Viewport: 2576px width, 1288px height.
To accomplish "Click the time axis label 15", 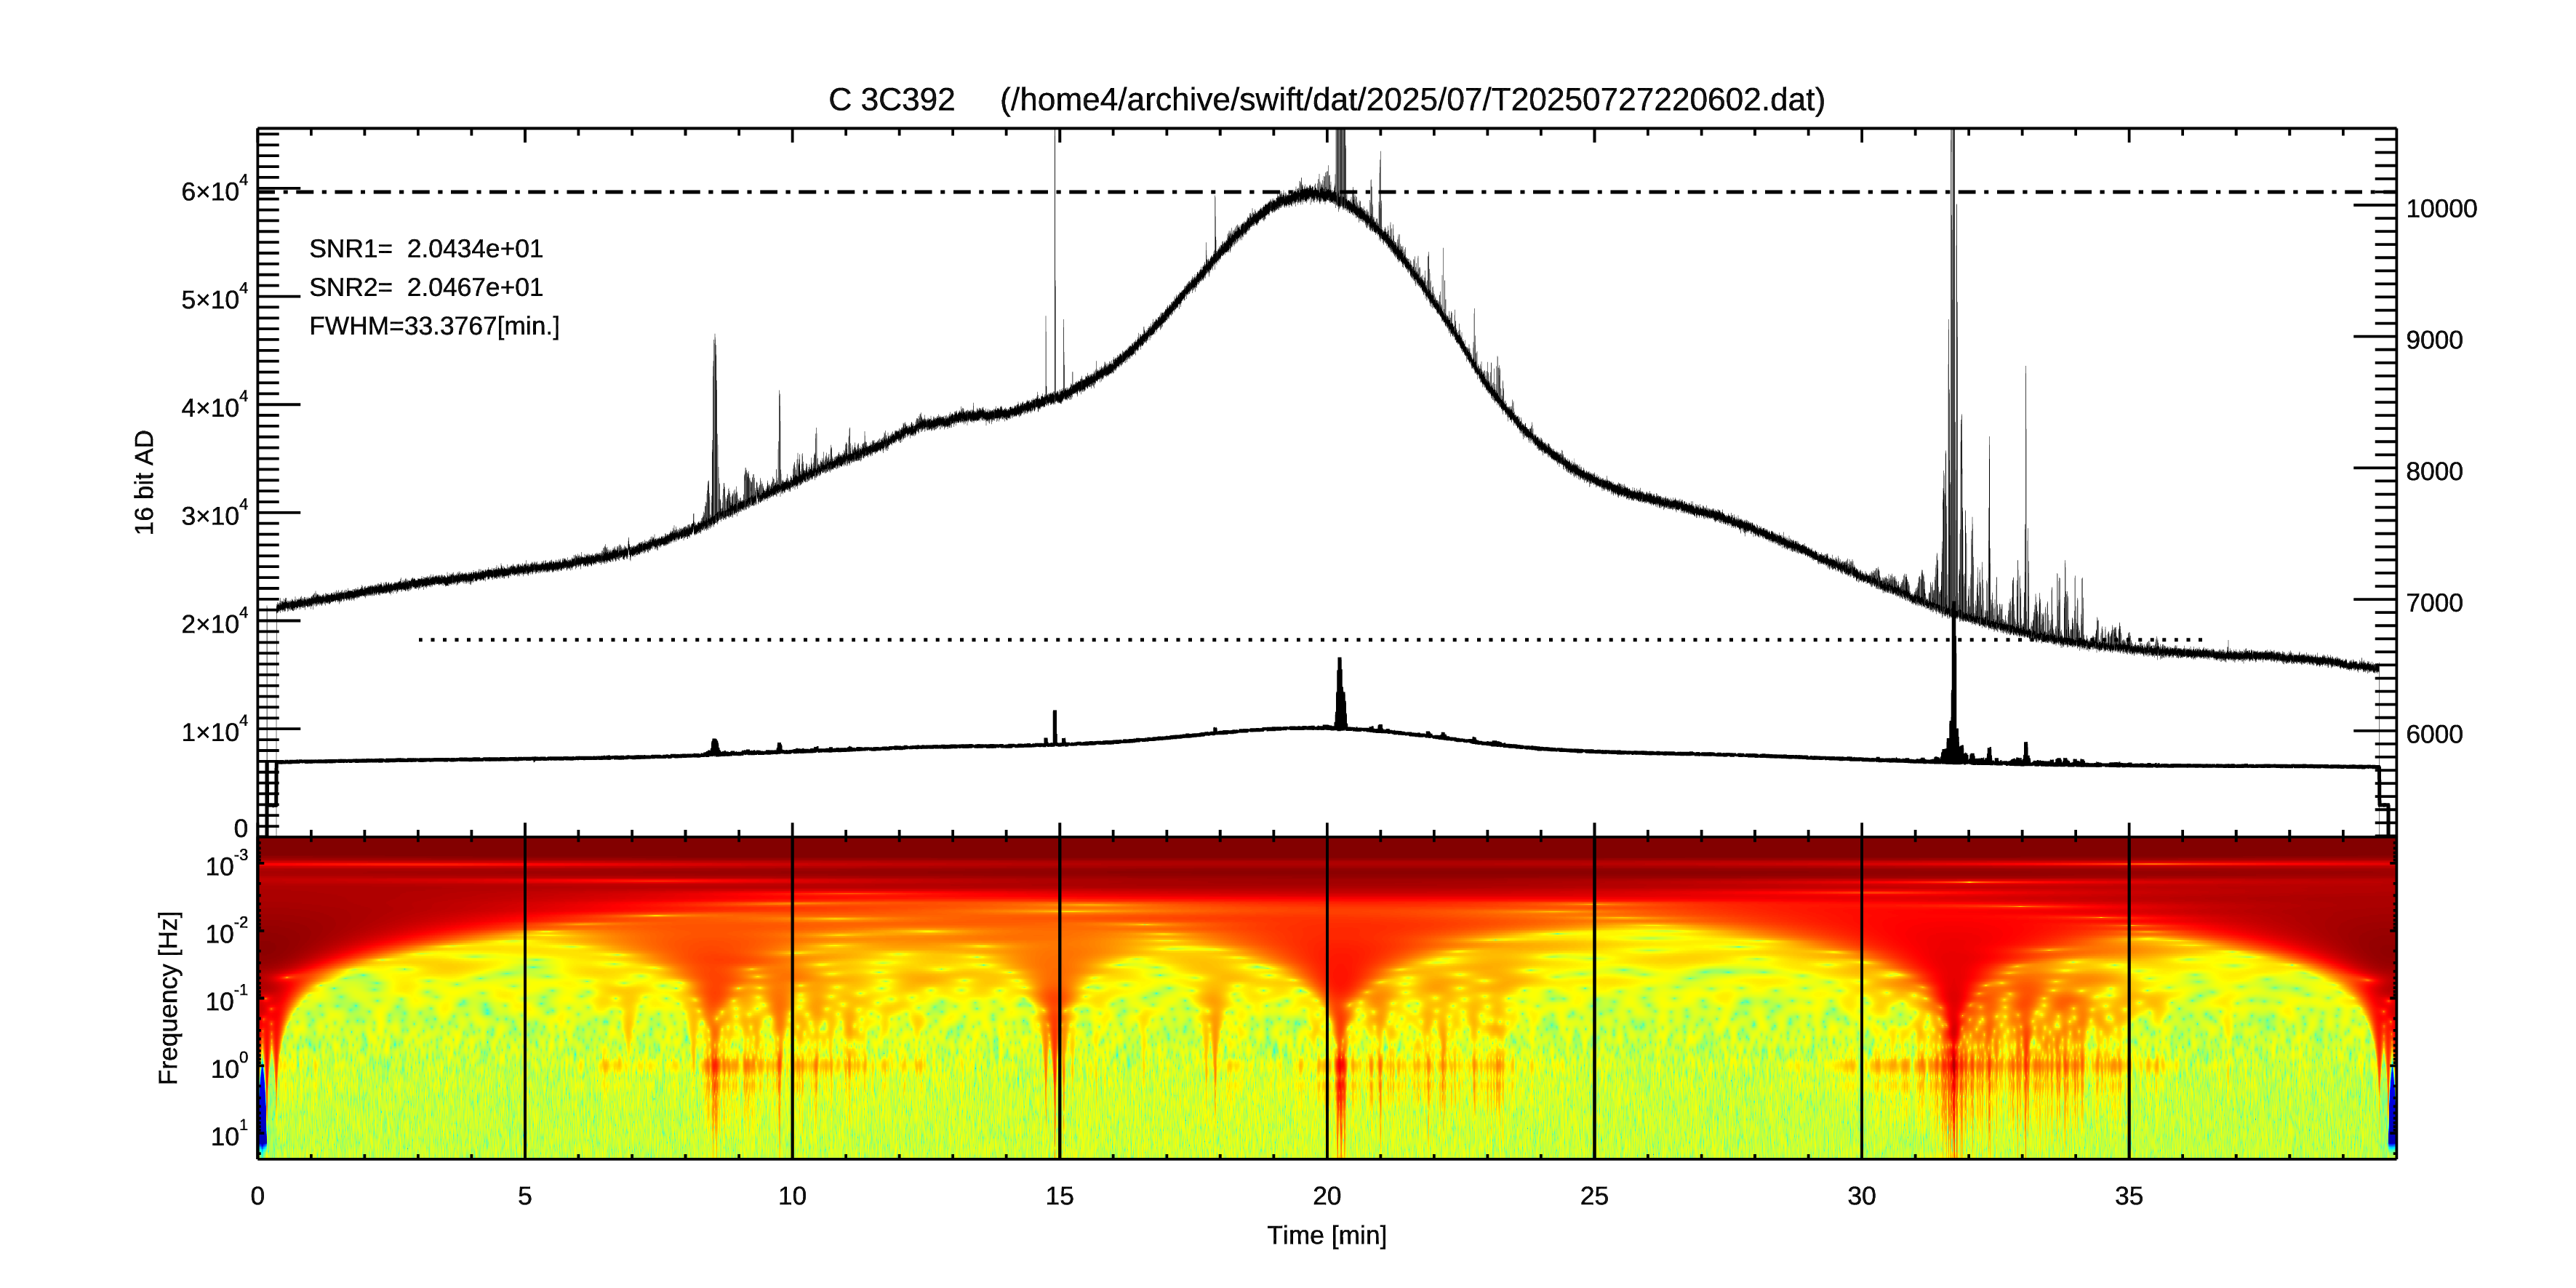I will tap(1059, 1196).
